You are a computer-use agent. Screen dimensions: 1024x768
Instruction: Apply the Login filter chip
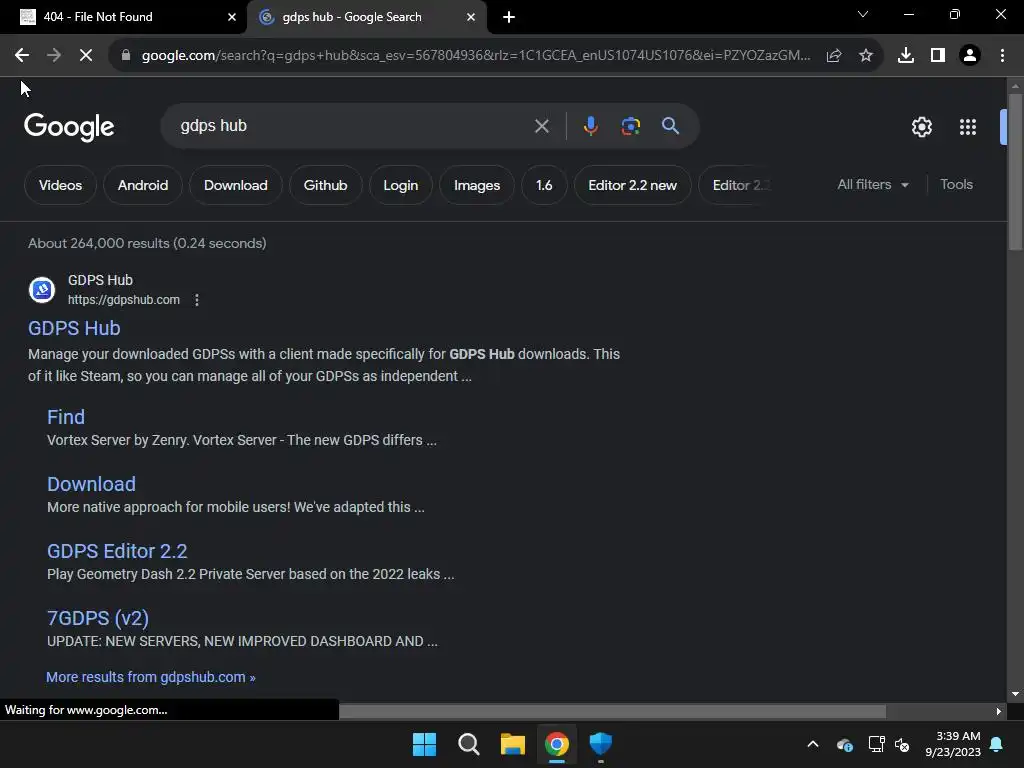tap(400, 185)
